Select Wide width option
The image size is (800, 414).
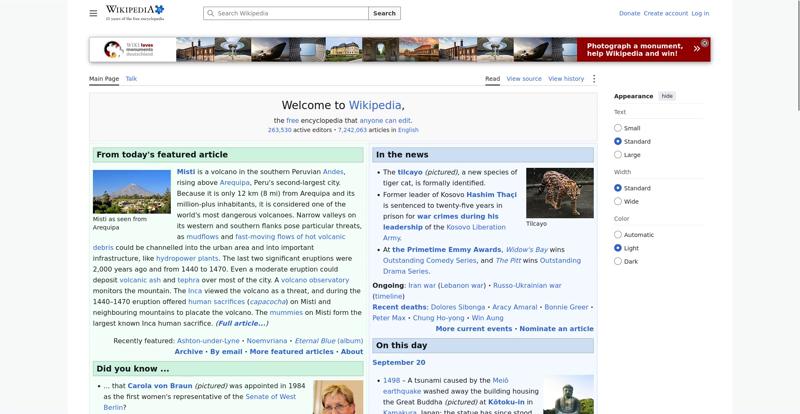tap(618, 201)
